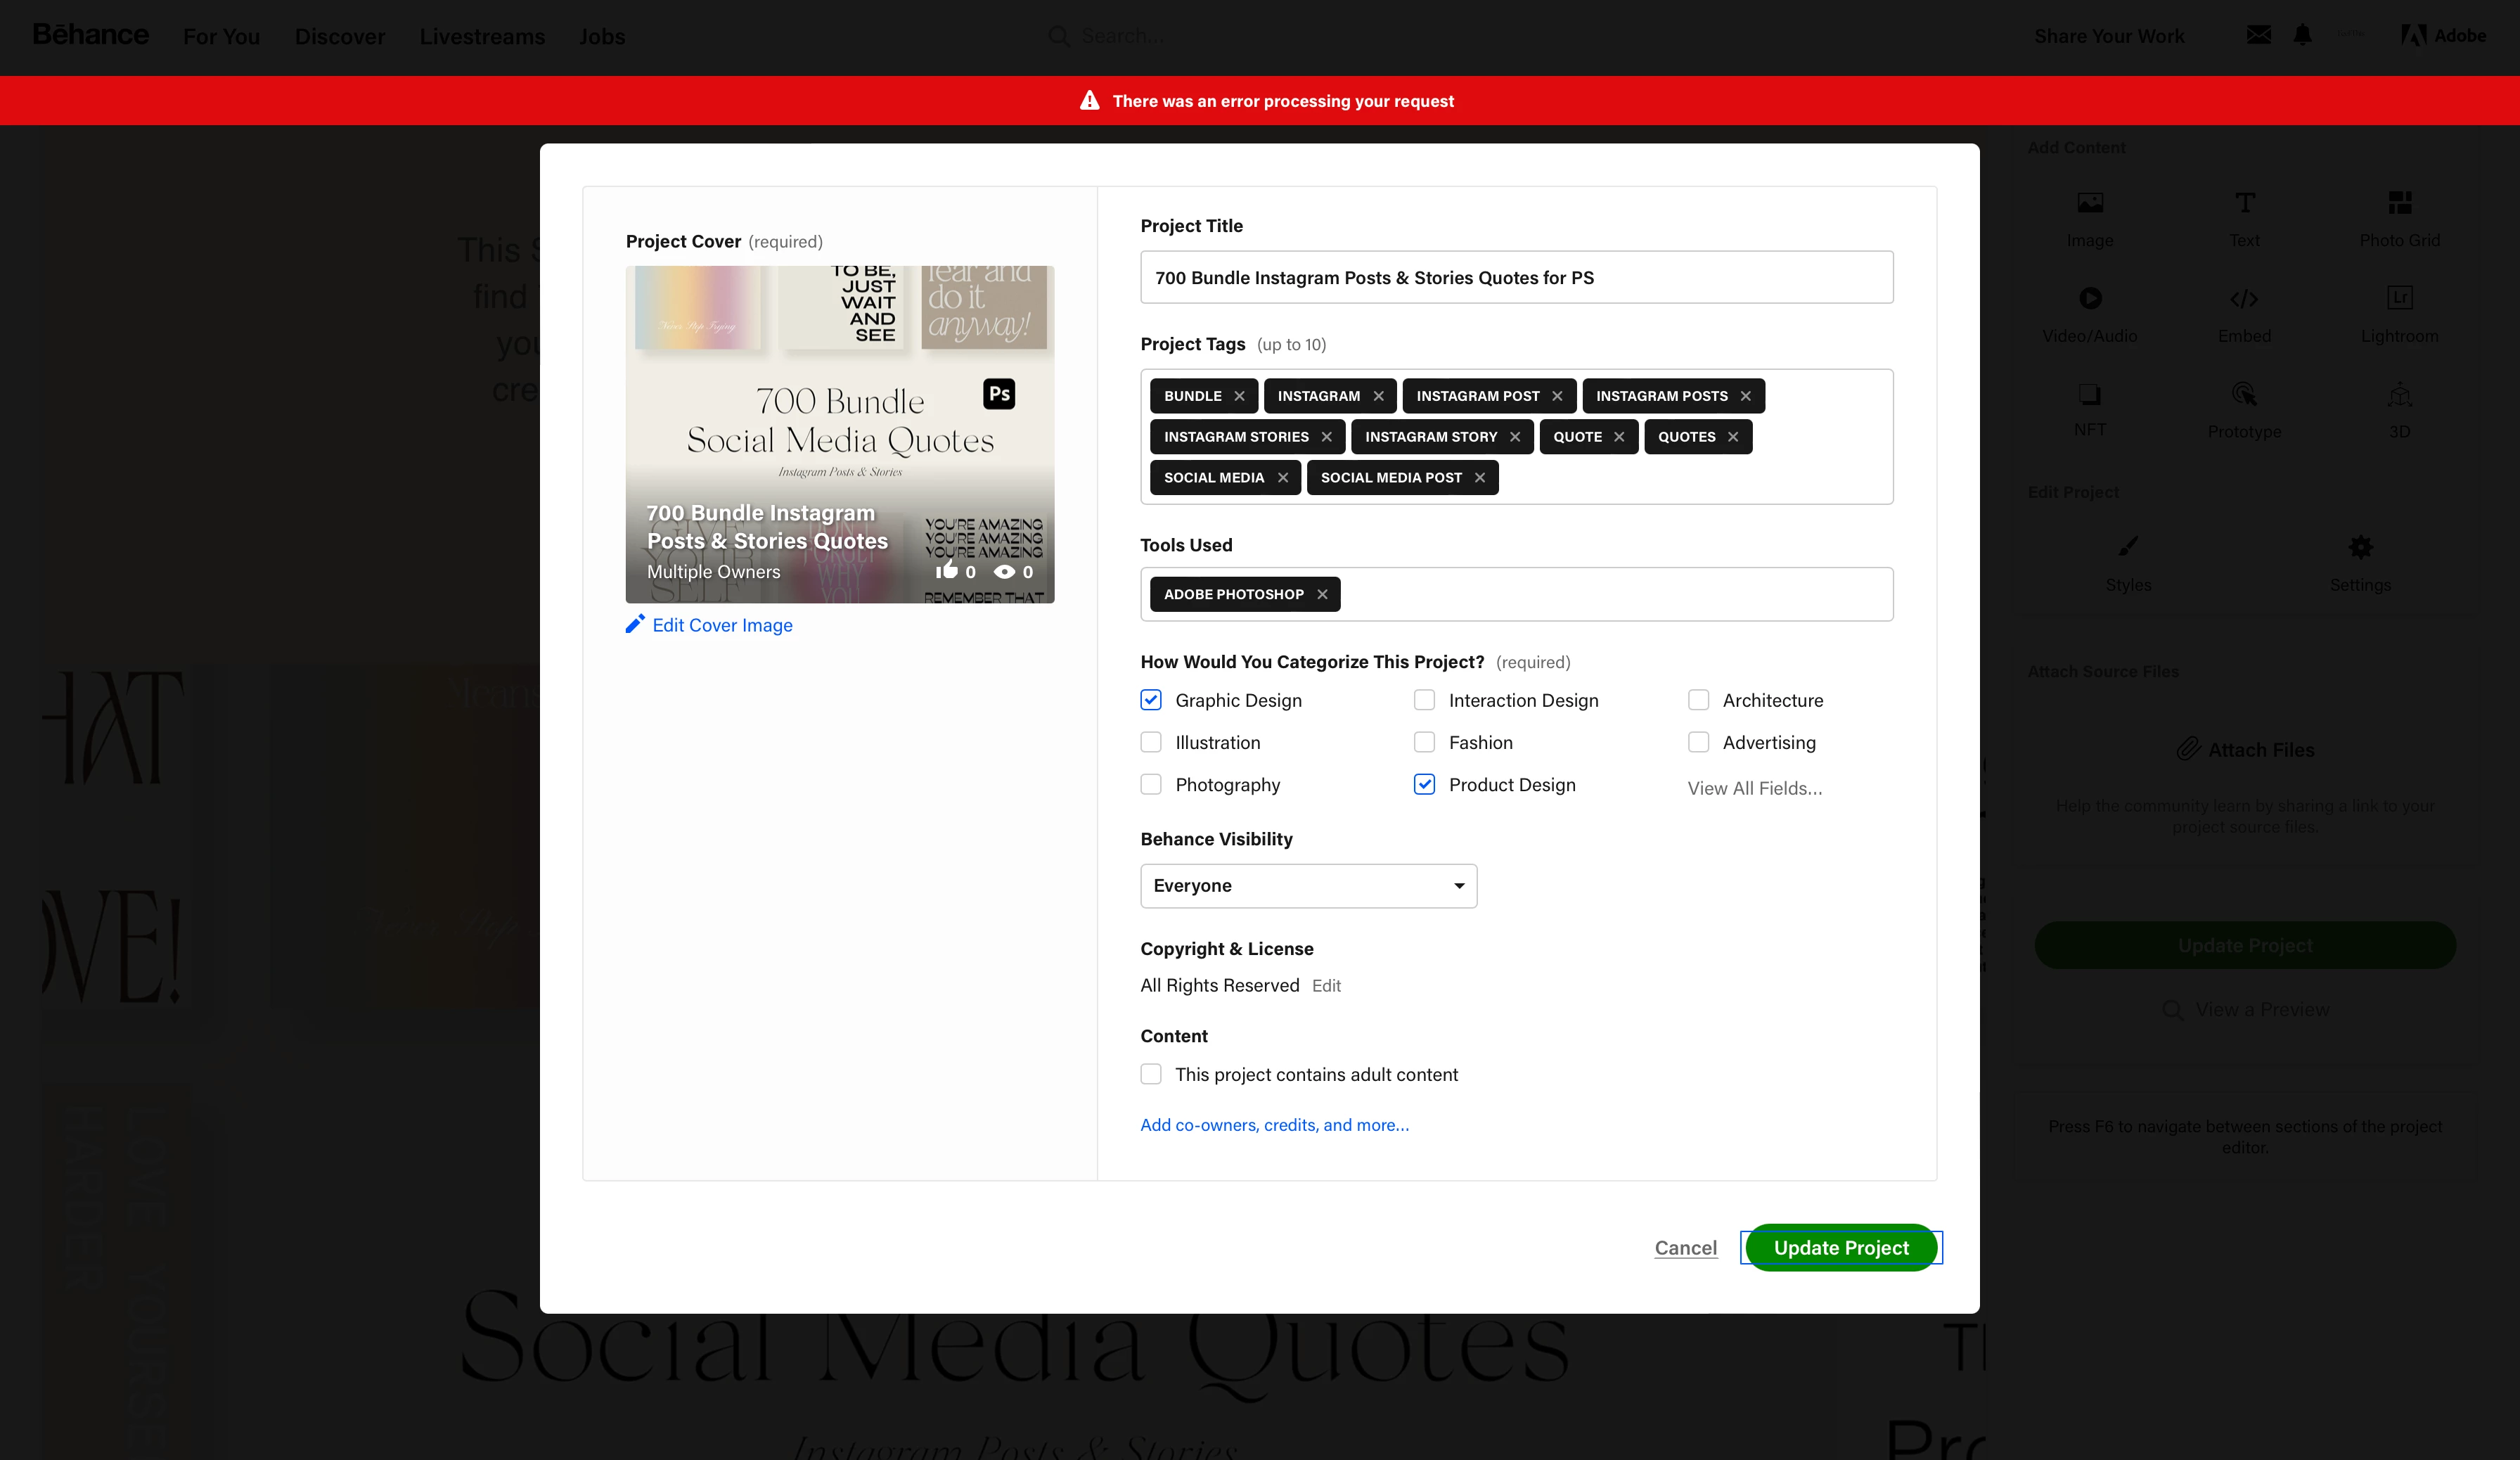Viewport: 2520px width, 1460px height.
Task: Edit the All Rights Reserved license
Action: click(x=1325, y=986)
